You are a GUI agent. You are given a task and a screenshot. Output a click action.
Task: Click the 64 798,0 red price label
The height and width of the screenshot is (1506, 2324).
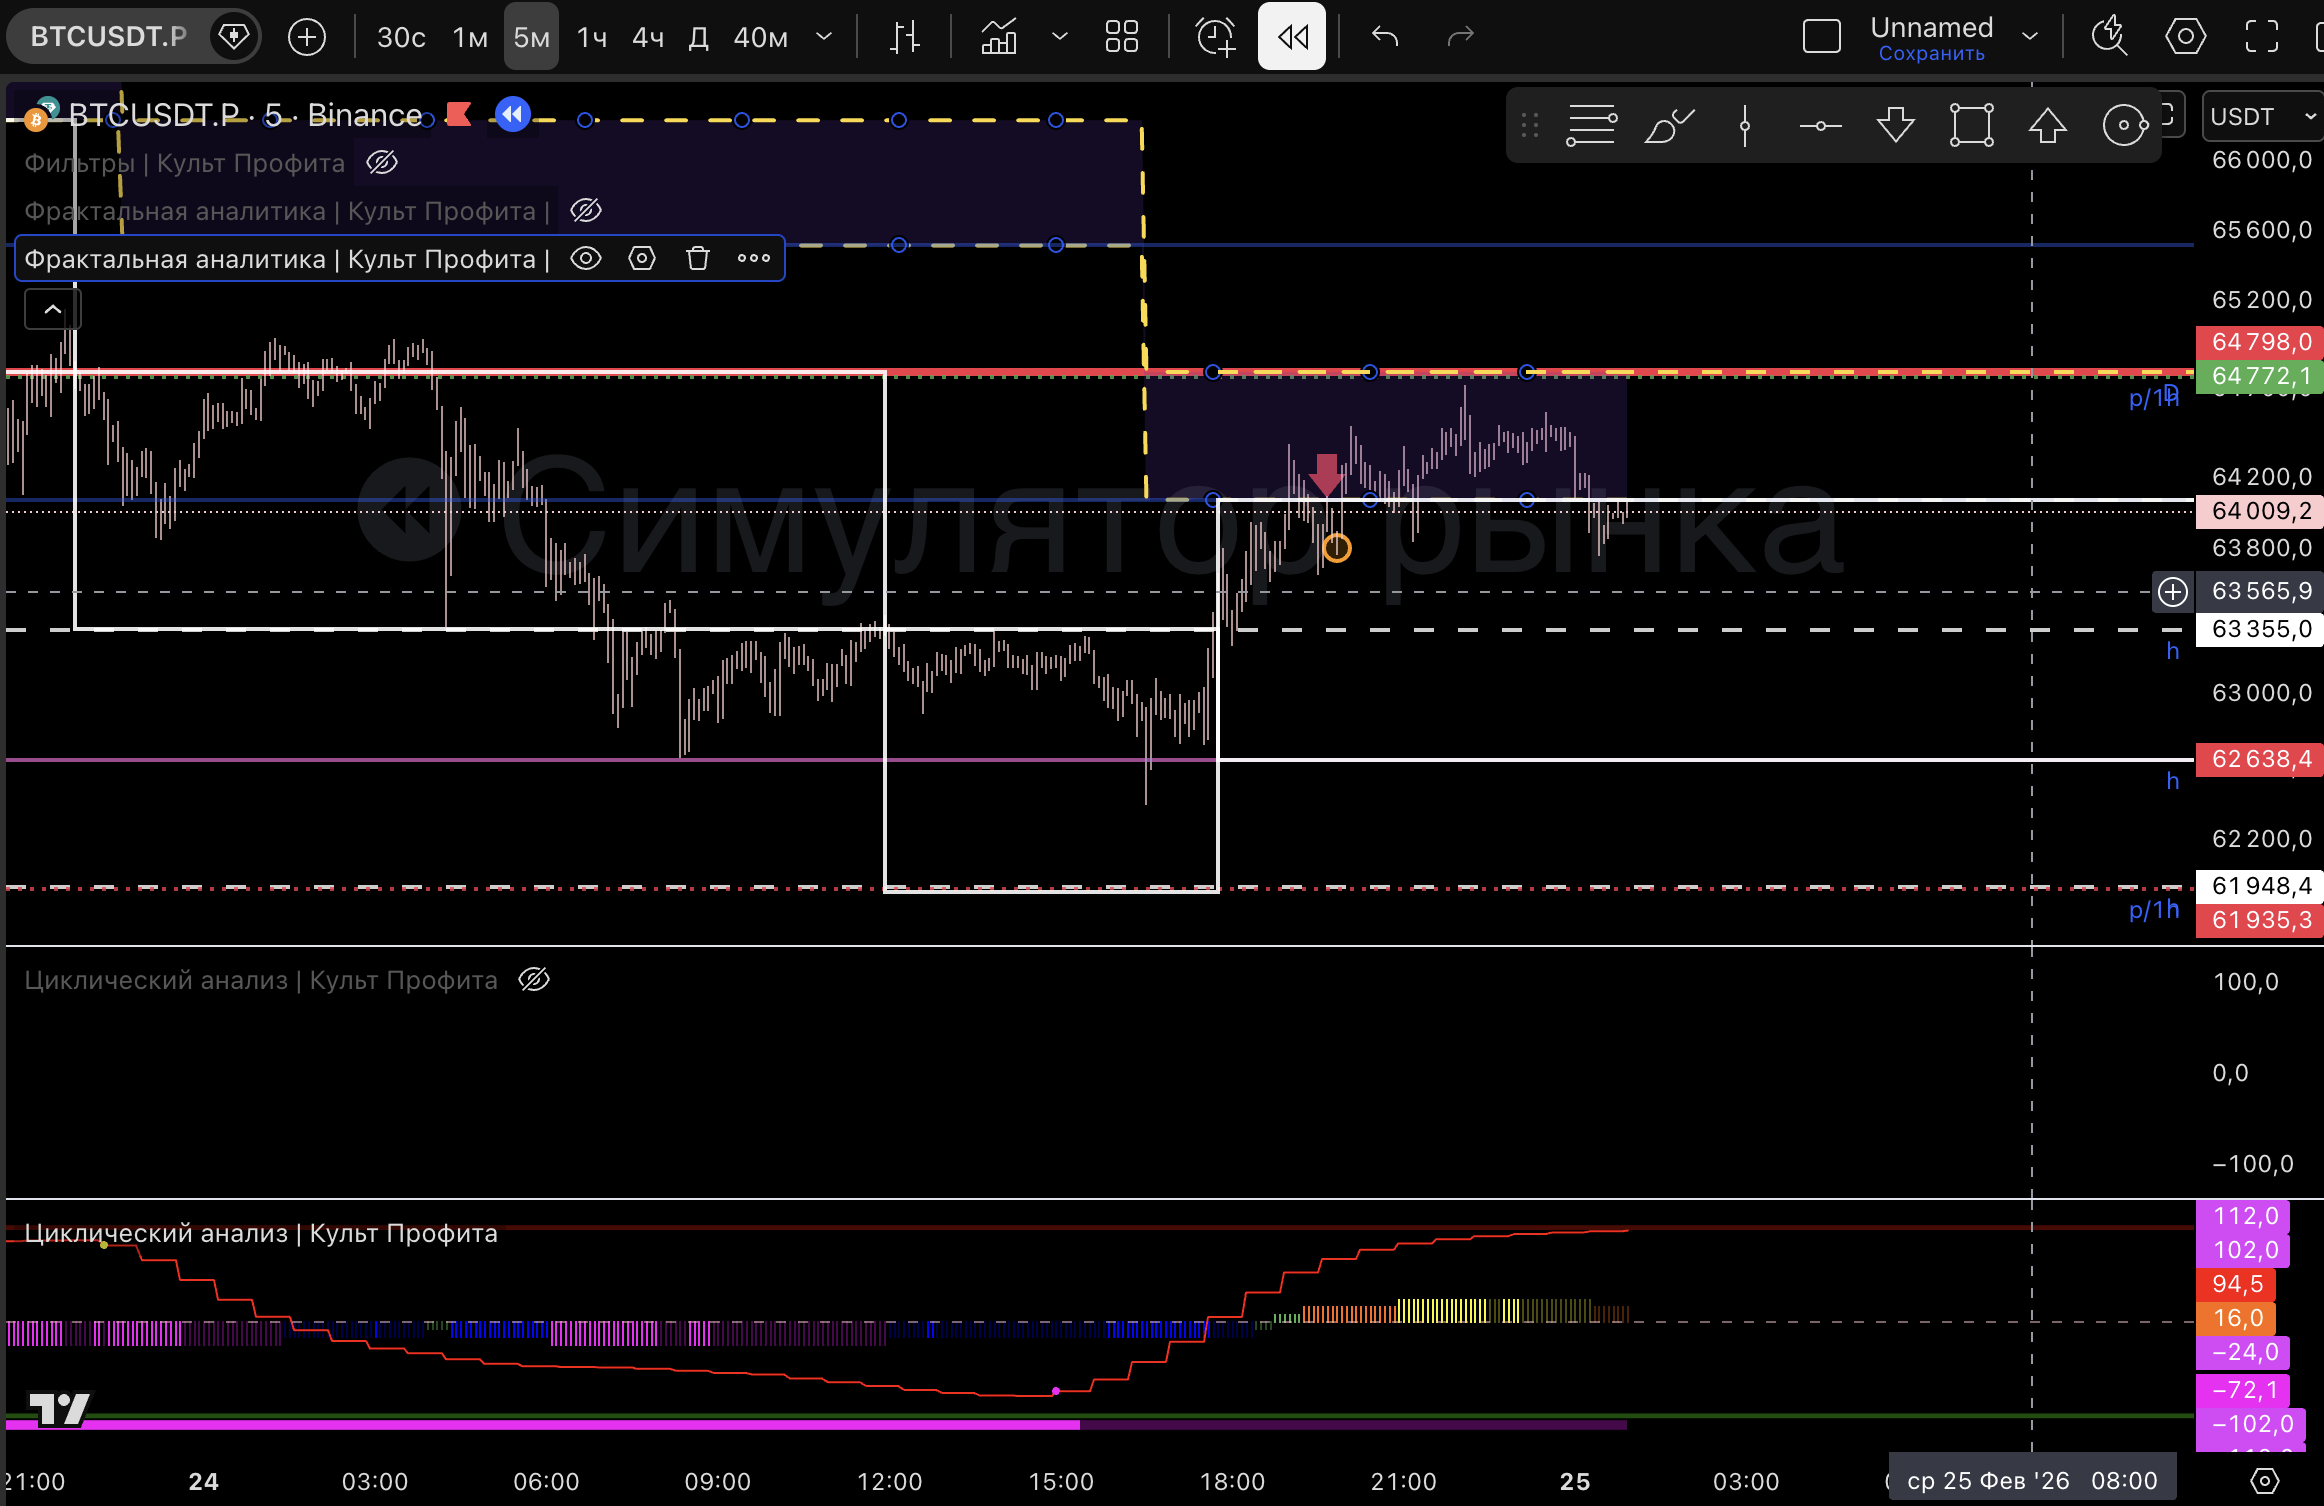click(2260, 342)
